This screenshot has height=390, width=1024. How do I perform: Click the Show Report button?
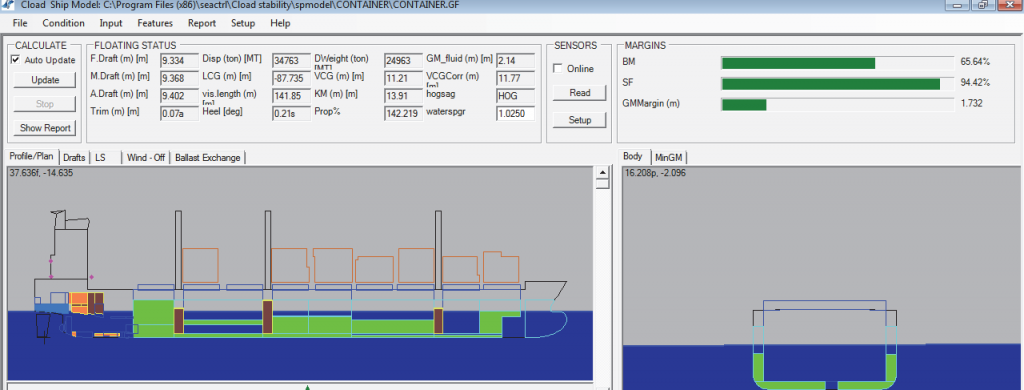(x=45, y=128)
